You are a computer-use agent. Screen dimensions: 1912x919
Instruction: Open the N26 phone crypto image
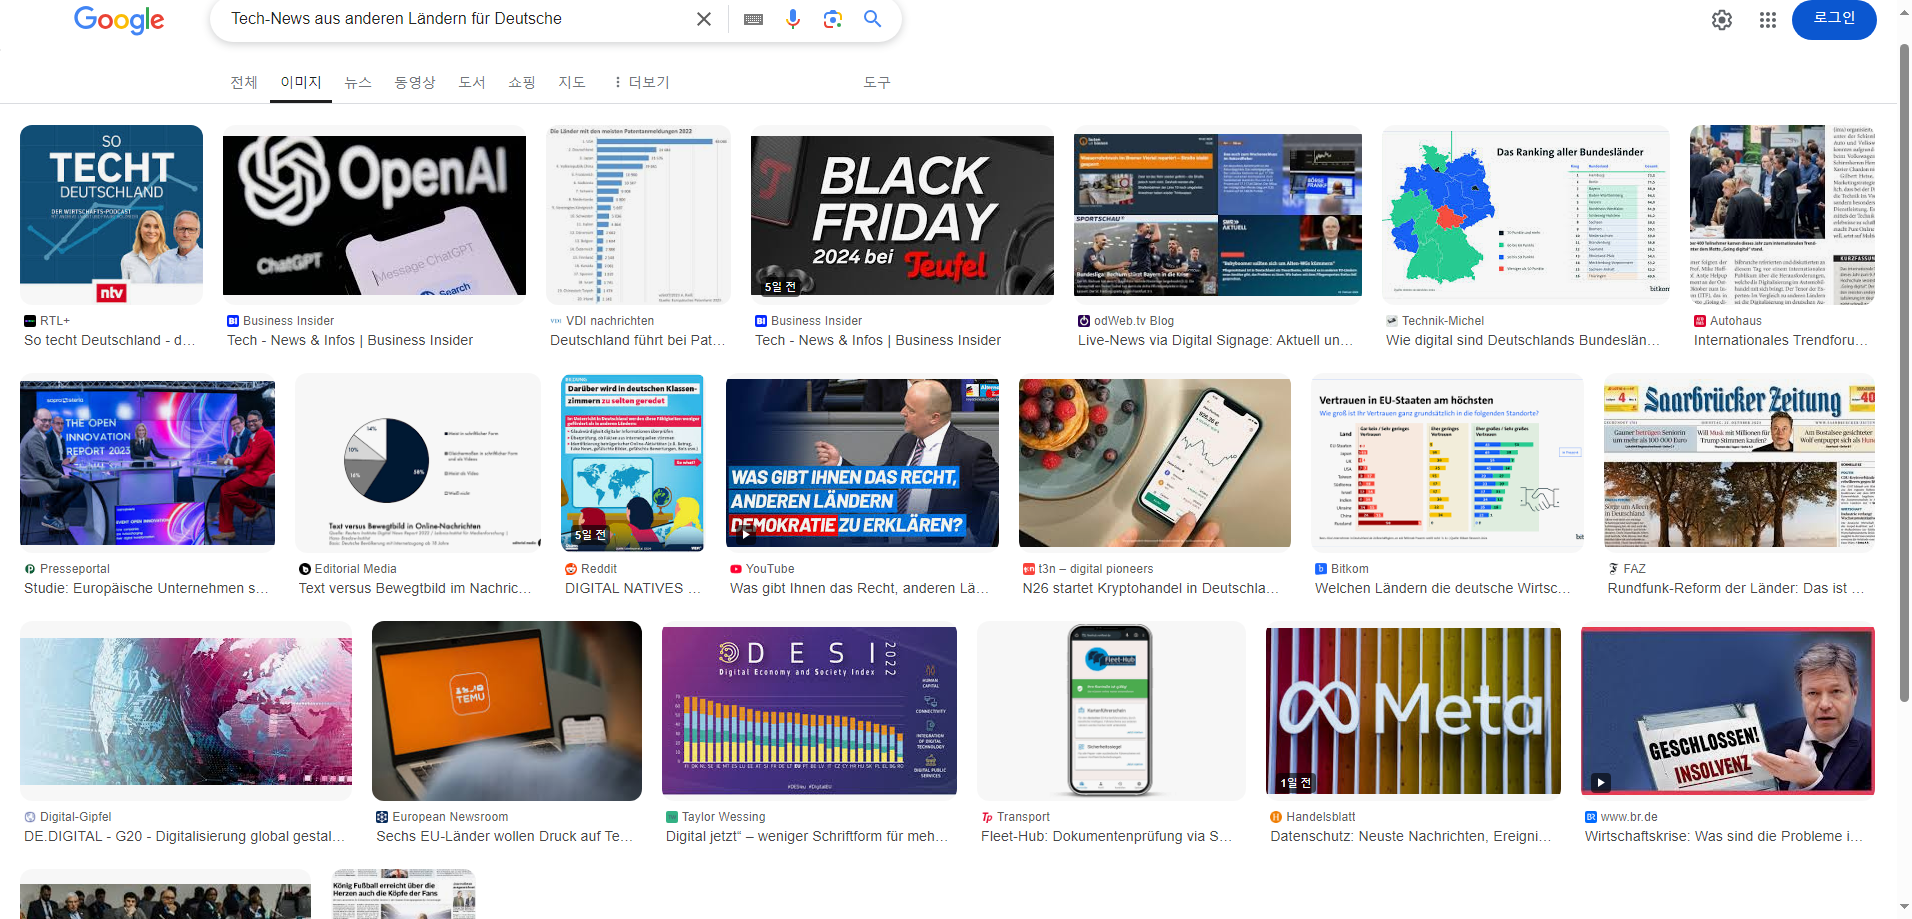click(x=1155, y=462)
